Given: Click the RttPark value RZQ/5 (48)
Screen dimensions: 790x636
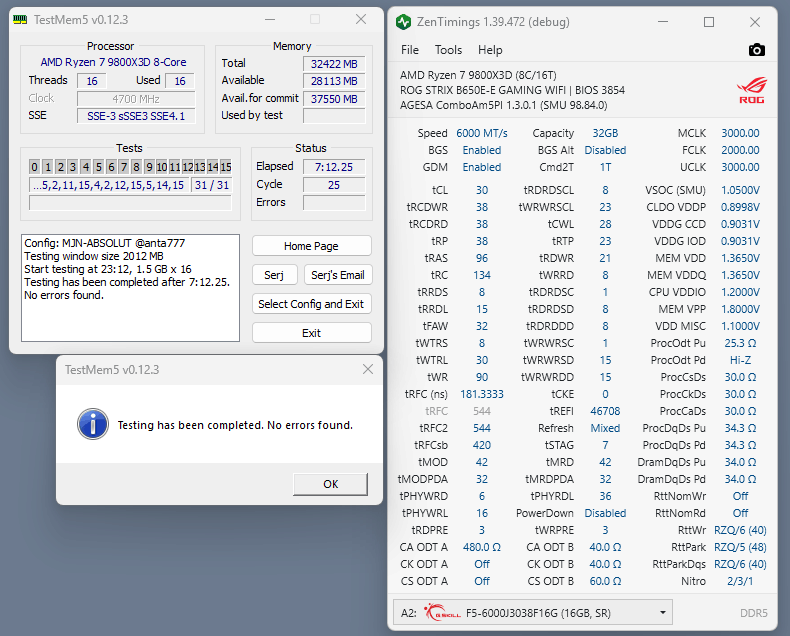Looking at the screenshot, I should (x=740, y=547).
